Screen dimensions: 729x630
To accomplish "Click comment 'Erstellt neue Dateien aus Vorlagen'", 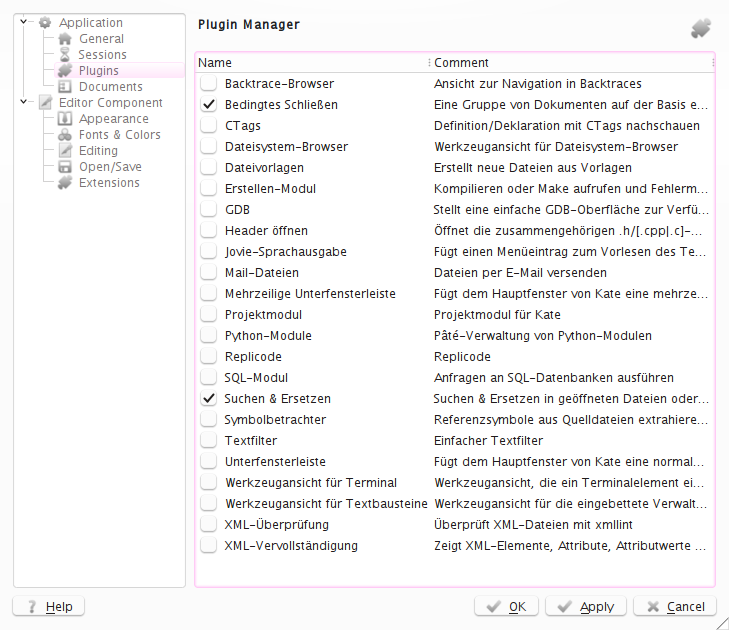I will [533, 168].
